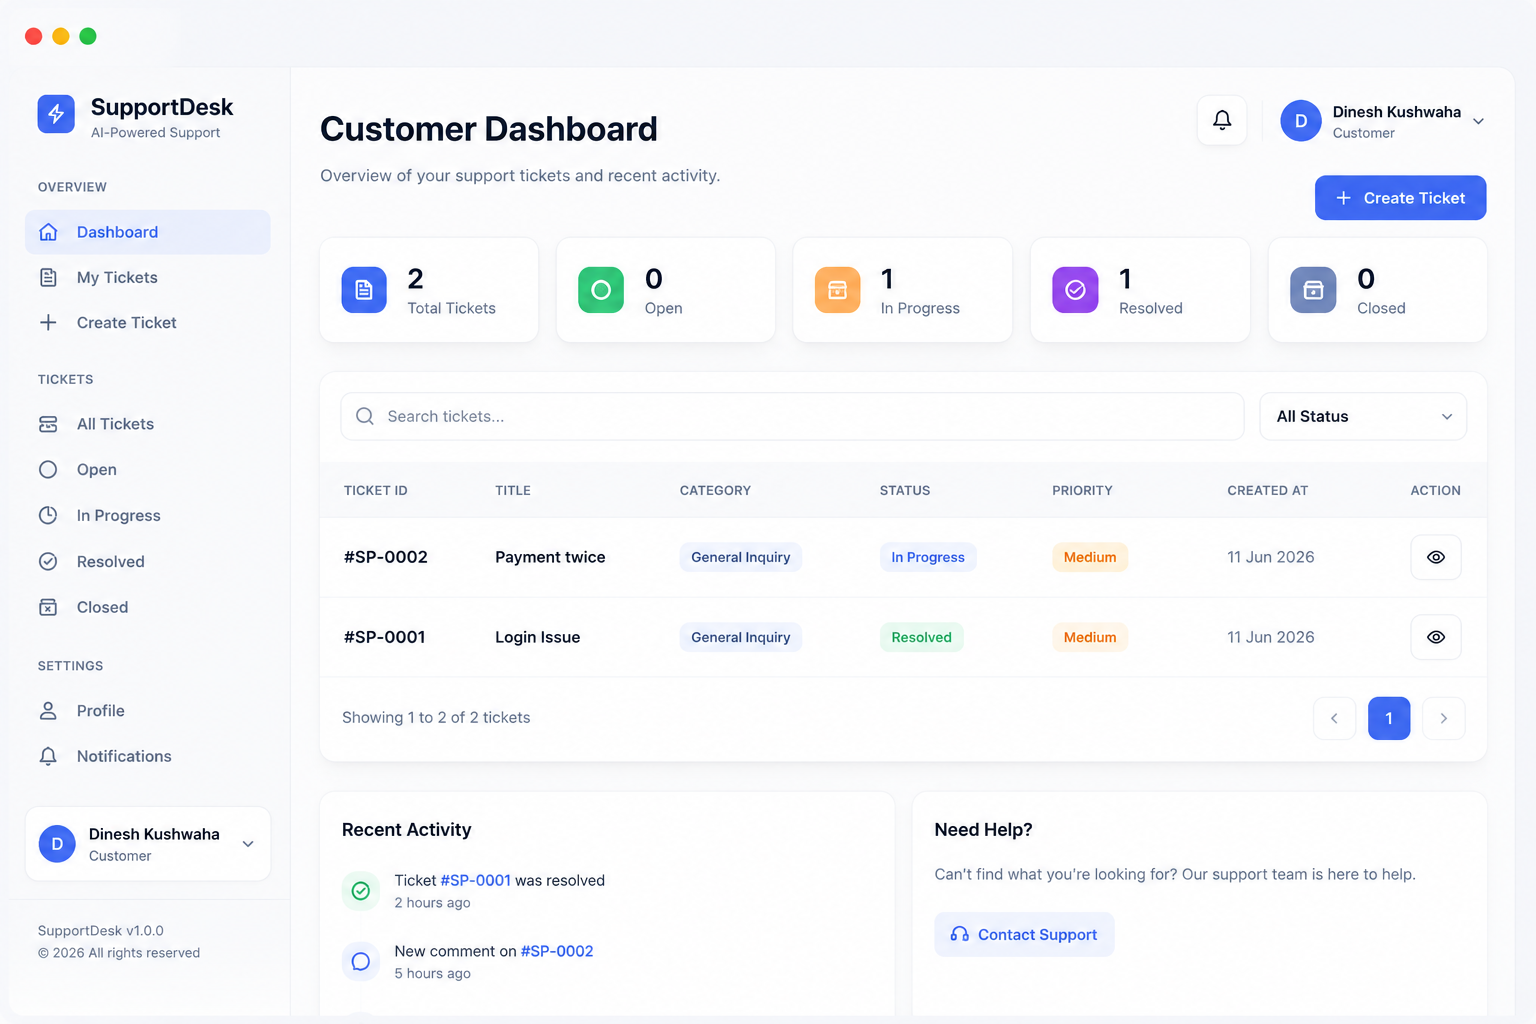1536x1024 pixels.
Task: Show All Tickets from the sidebar
Action: point(148,424)
